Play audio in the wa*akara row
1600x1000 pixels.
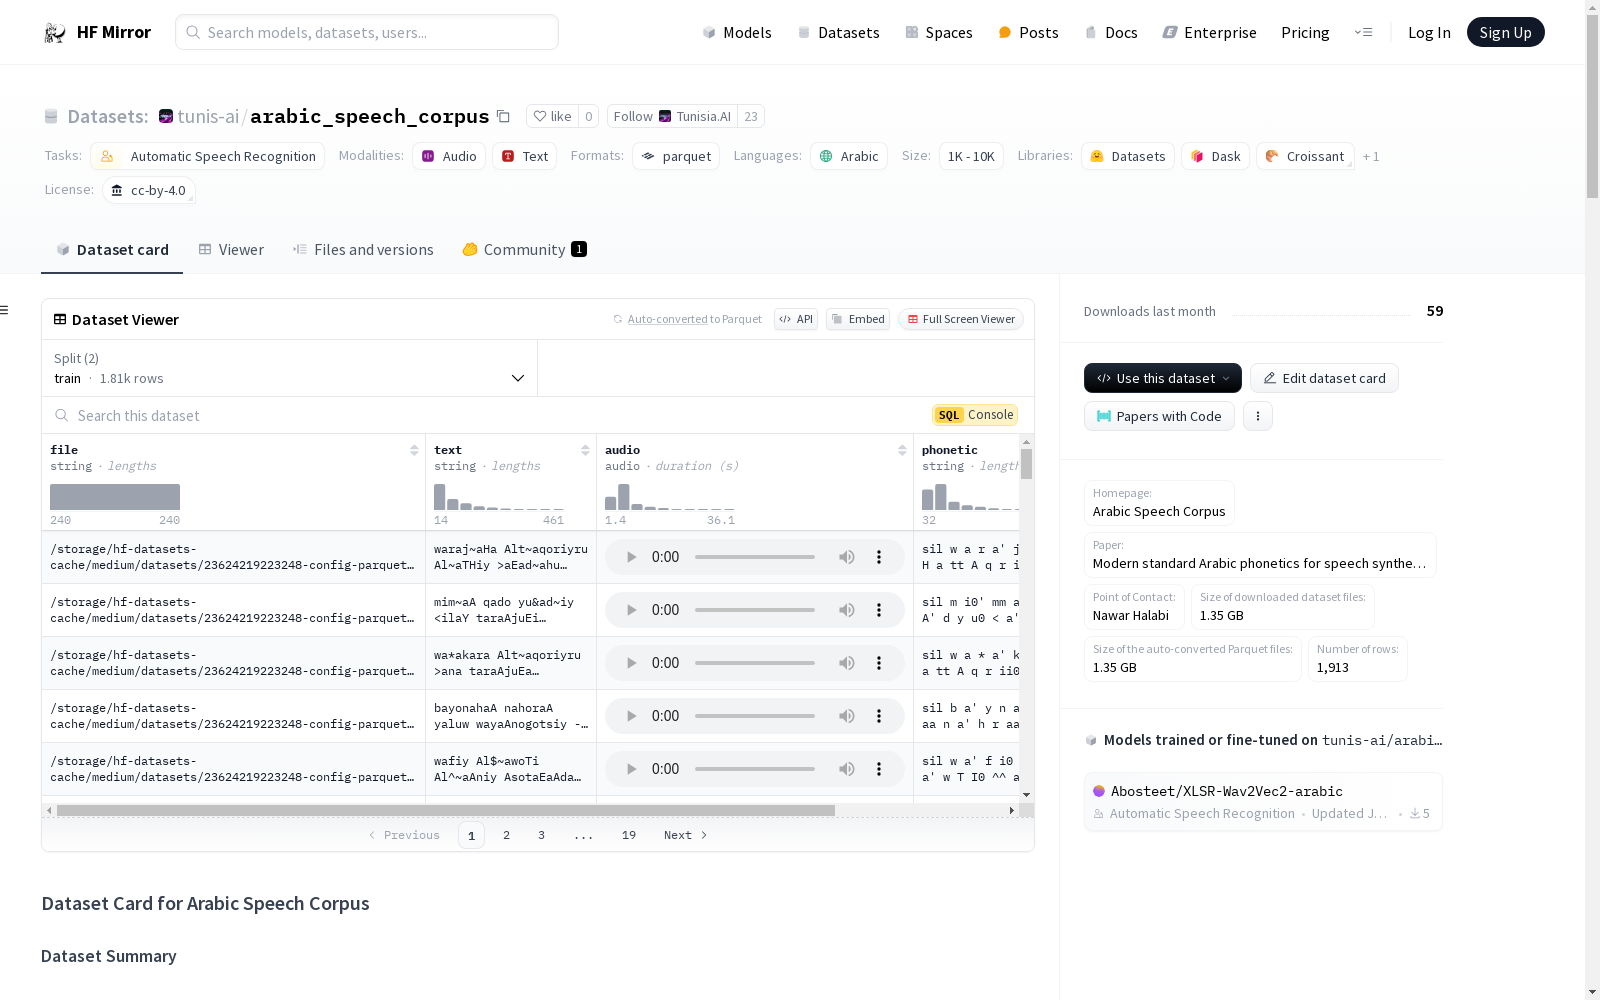tap(631, 663)
